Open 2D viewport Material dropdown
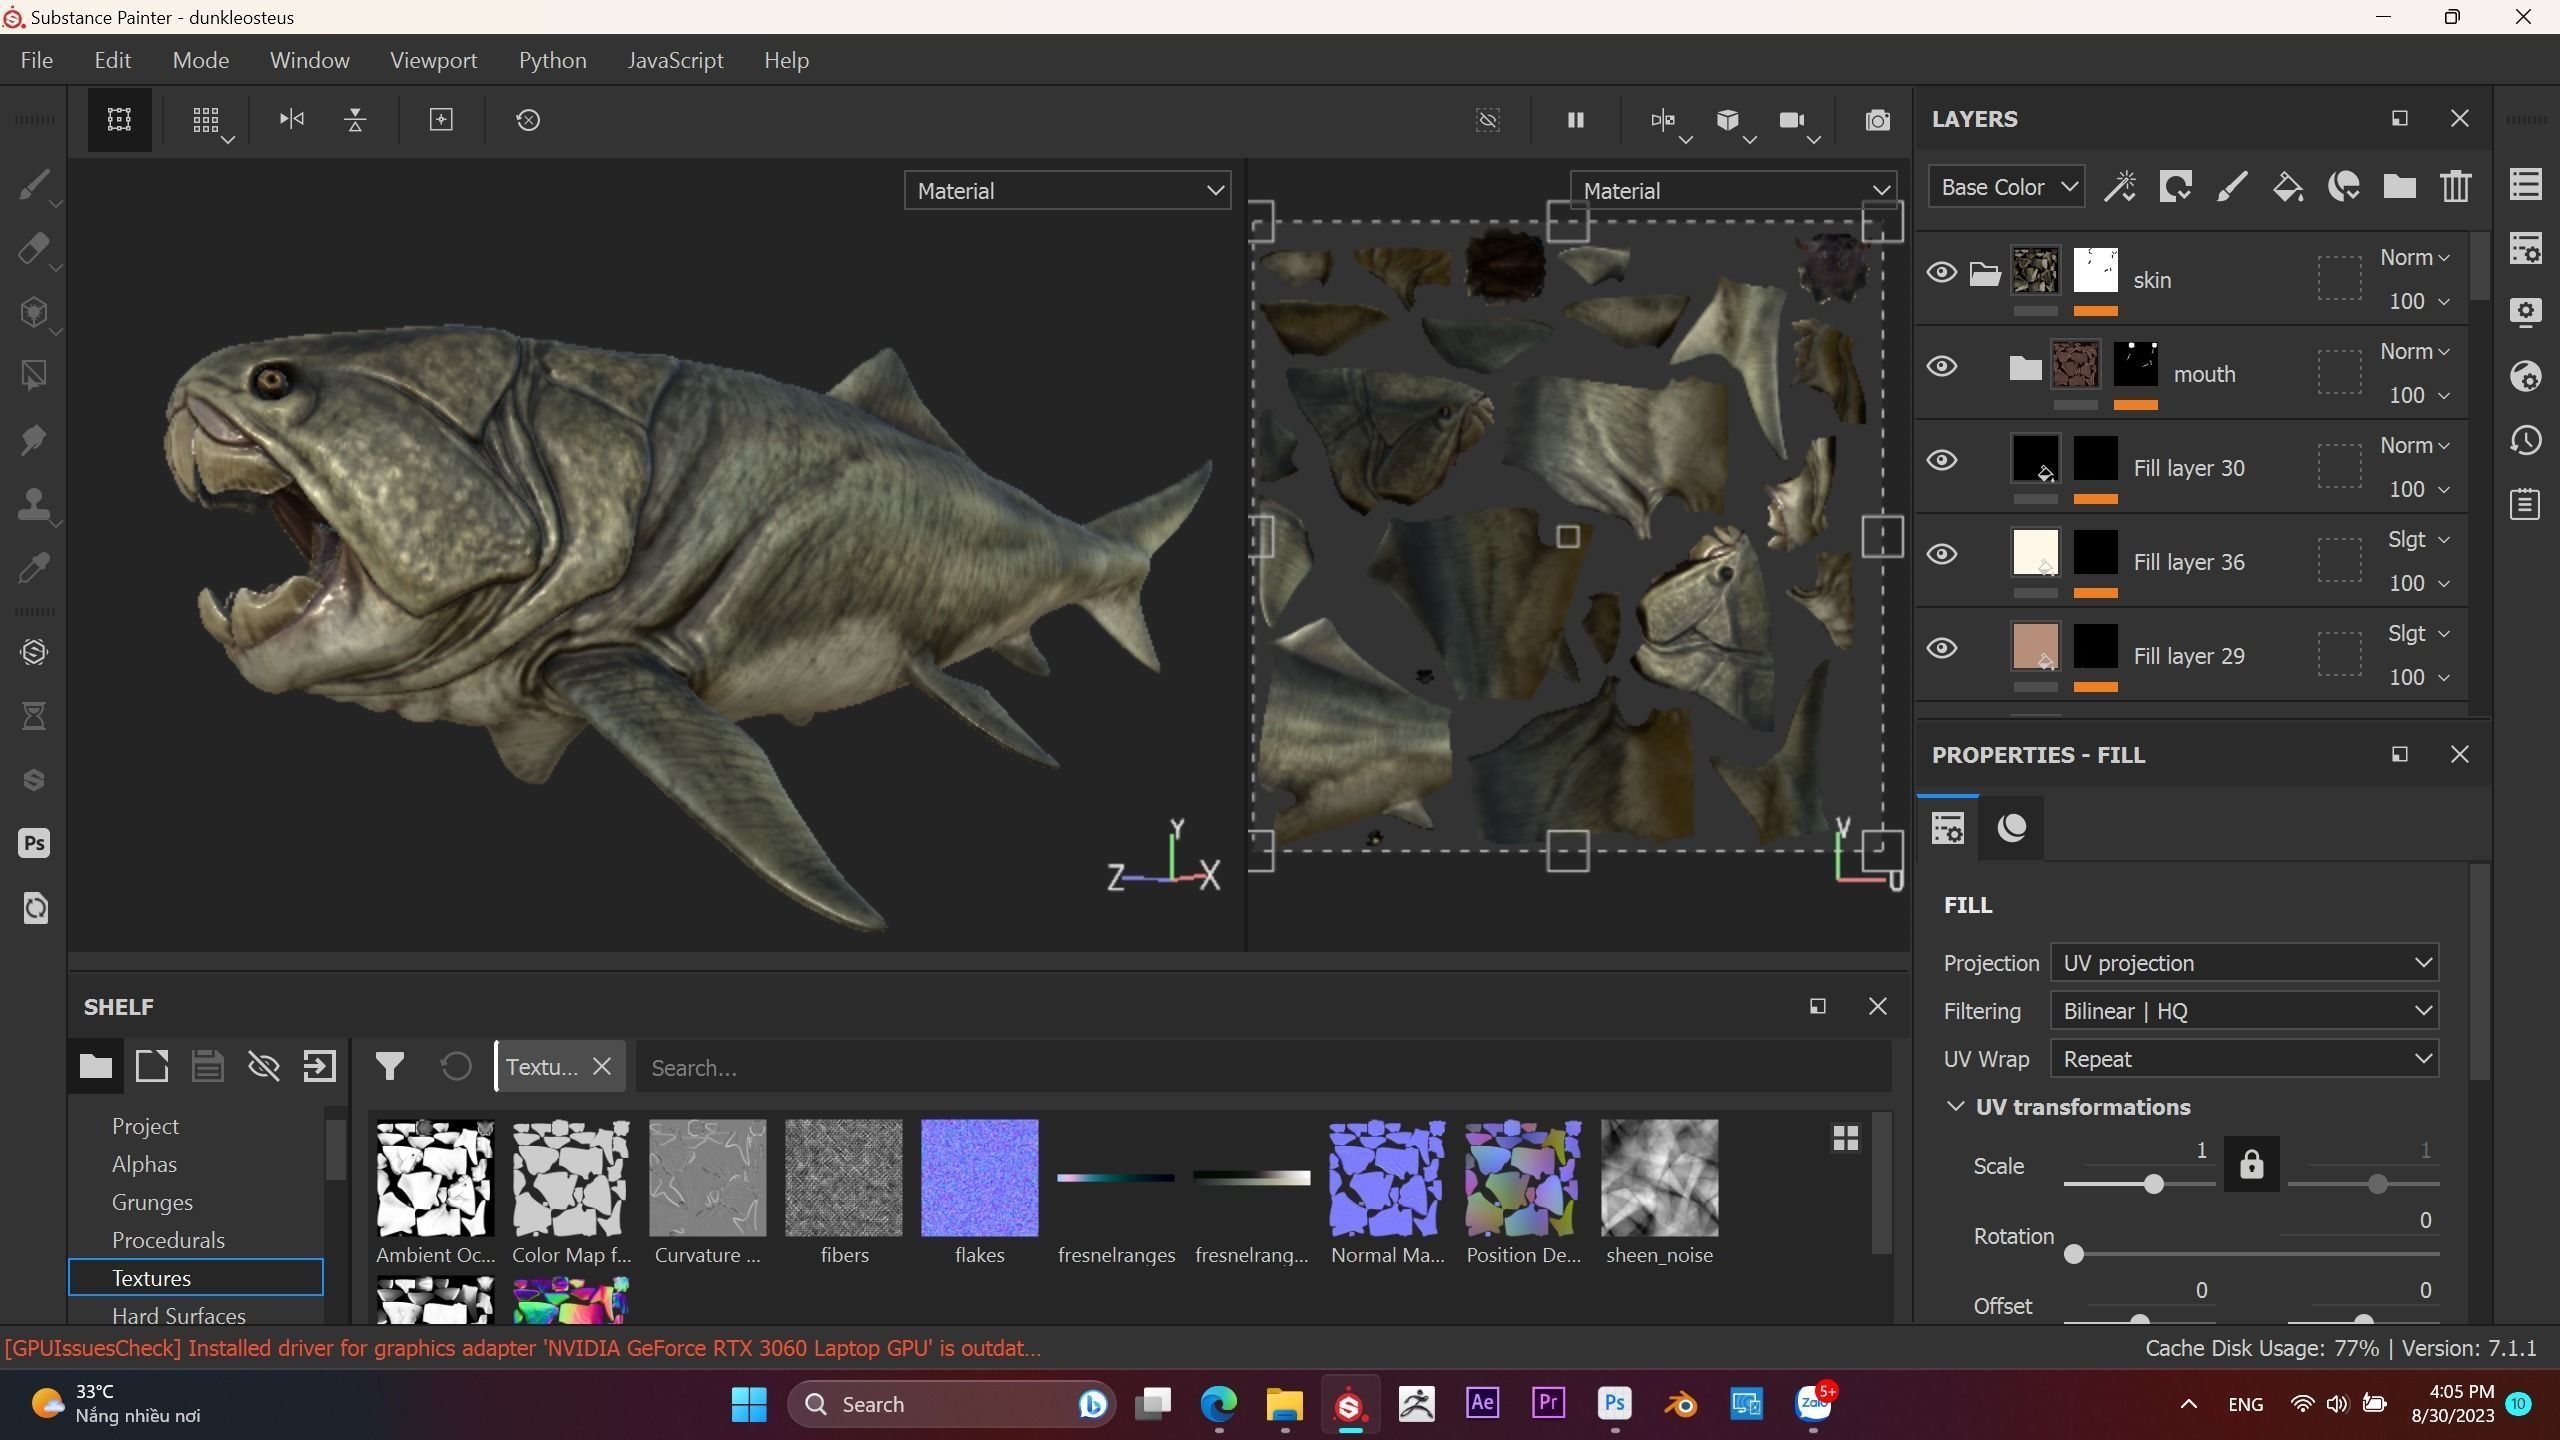Screen dimensions: 2560x1440 (x=1734, y=190)
